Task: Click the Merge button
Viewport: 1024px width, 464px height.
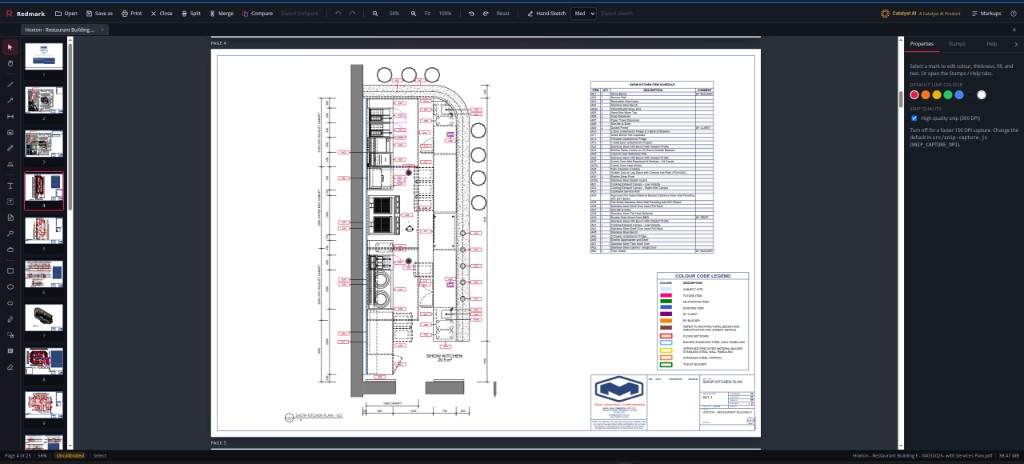Action: coord(221,13)
